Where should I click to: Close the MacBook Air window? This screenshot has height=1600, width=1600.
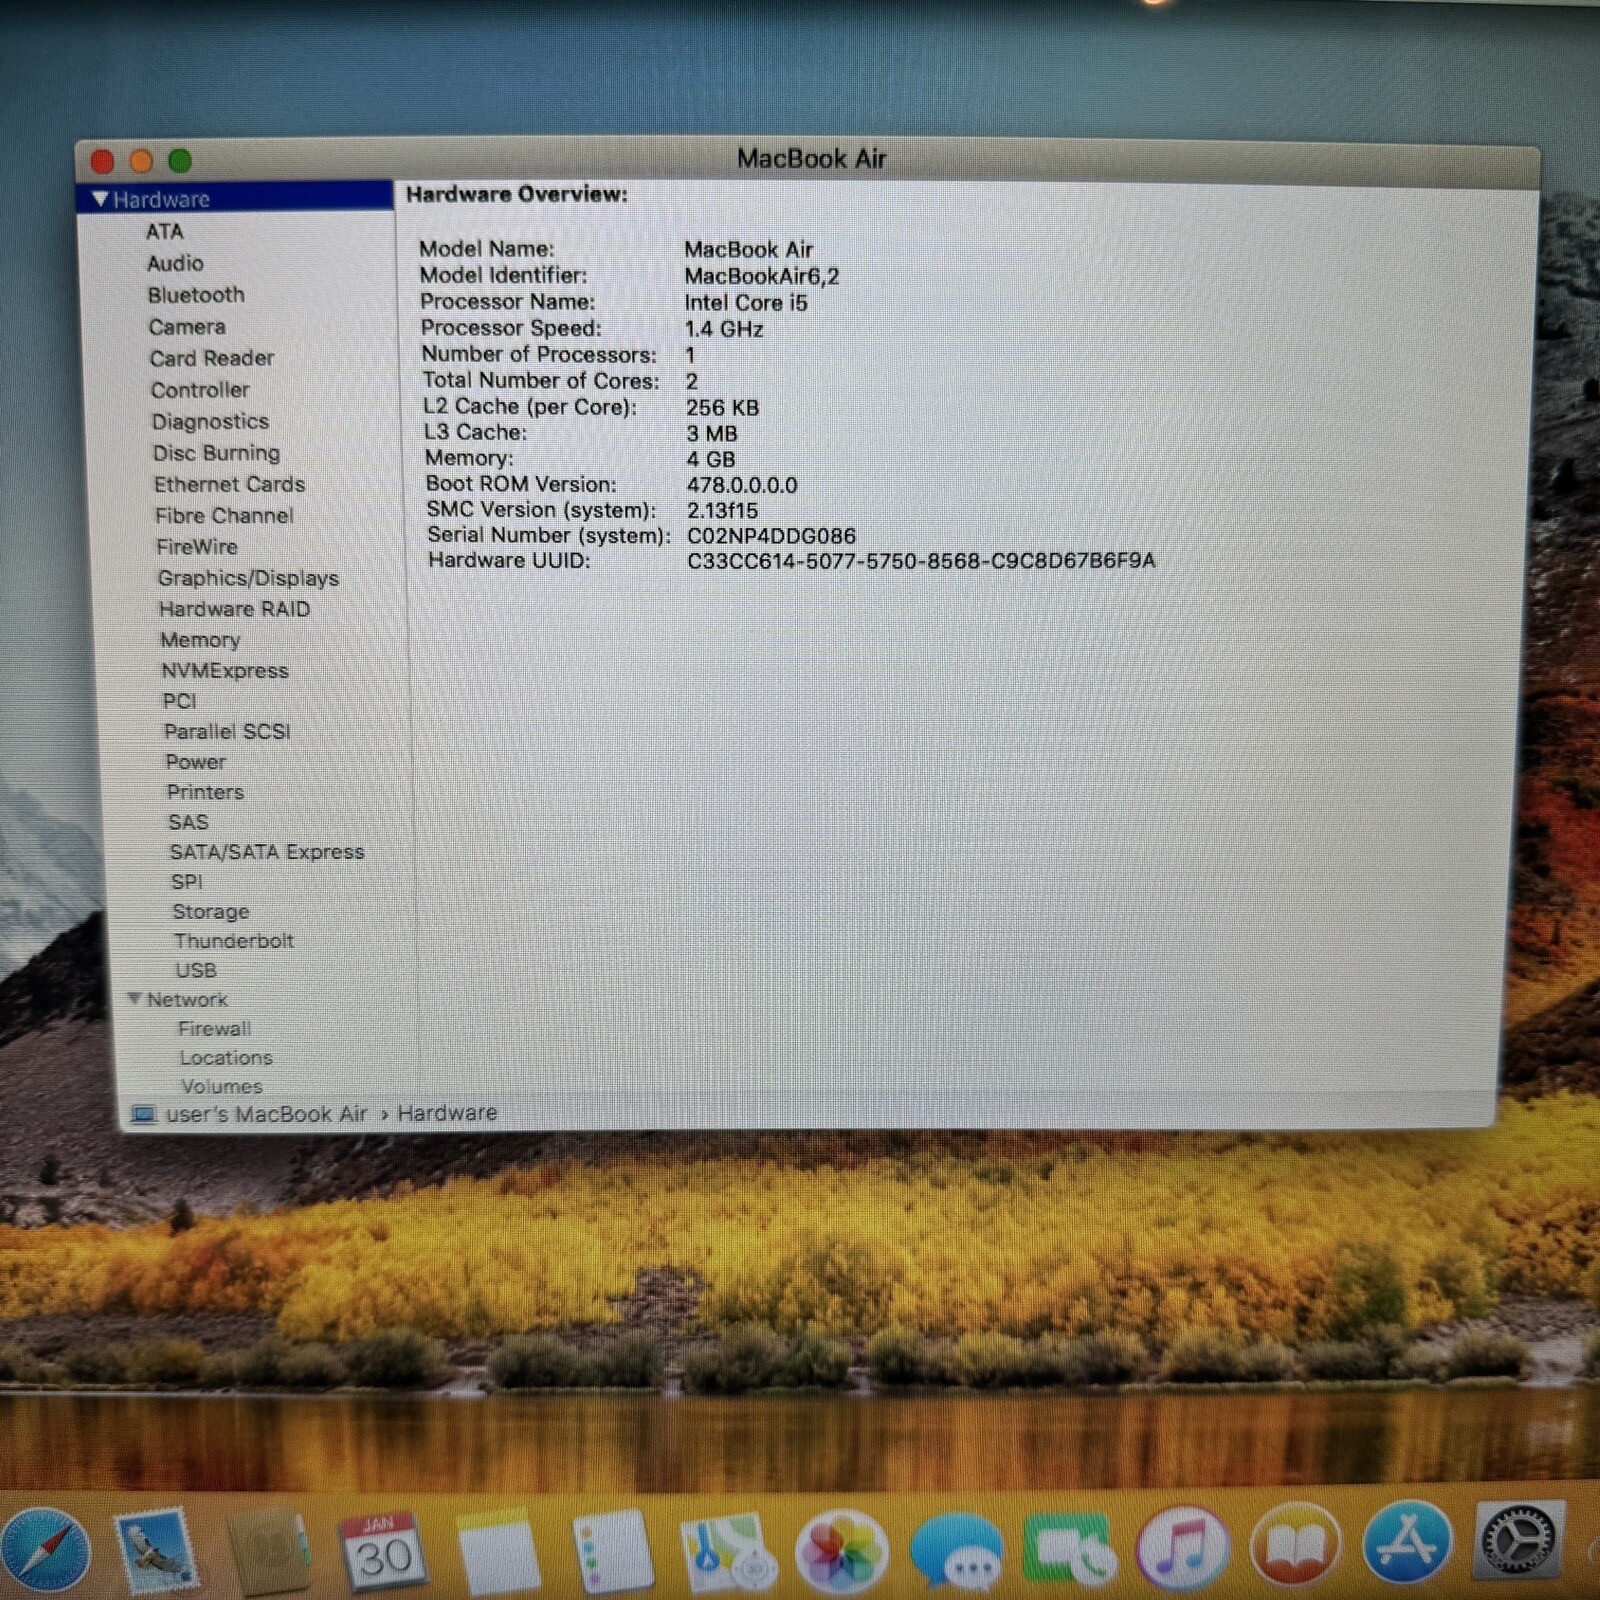coord(102,160)
